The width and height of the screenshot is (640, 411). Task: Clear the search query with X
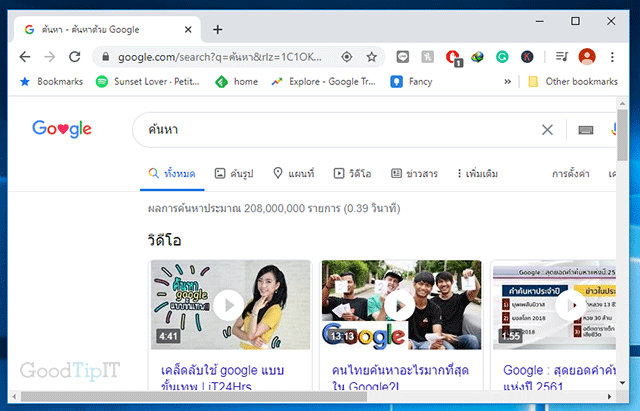(547, 130)
